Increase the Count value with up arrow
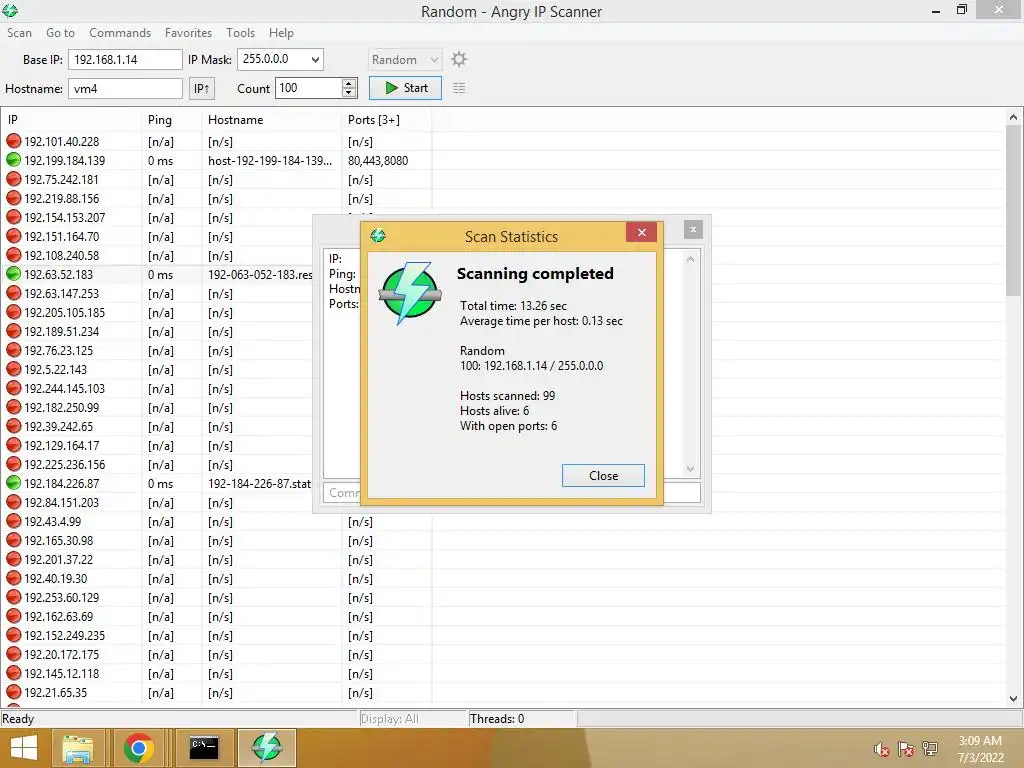The width and height of the screenshot is (1024, 768). [349, 84]
